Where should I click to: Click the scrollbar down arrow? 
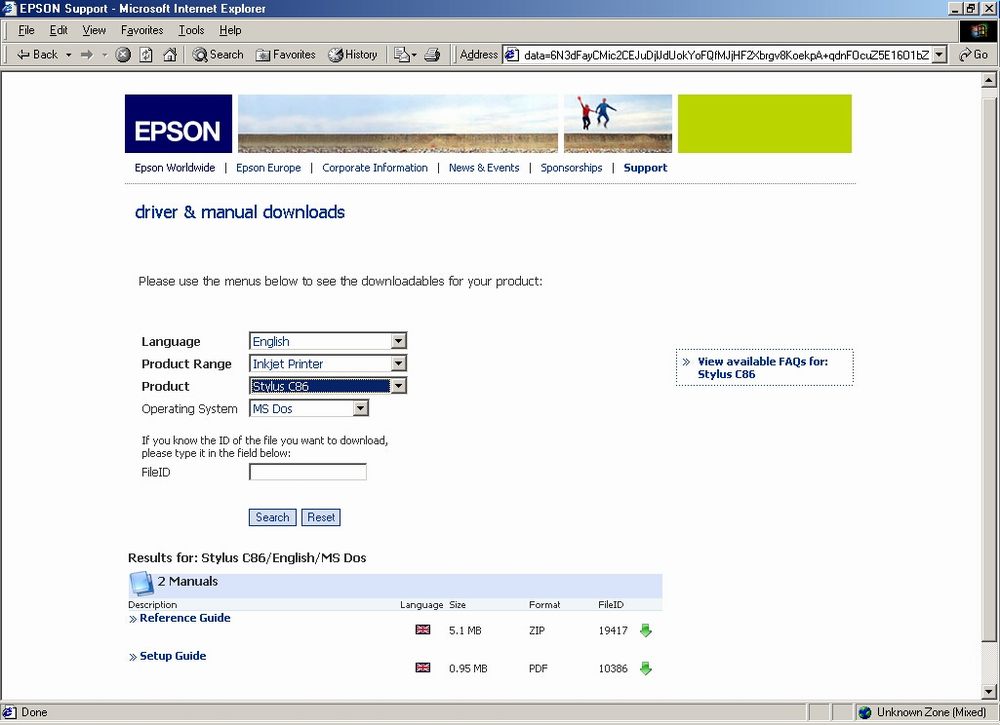(989, 691)
